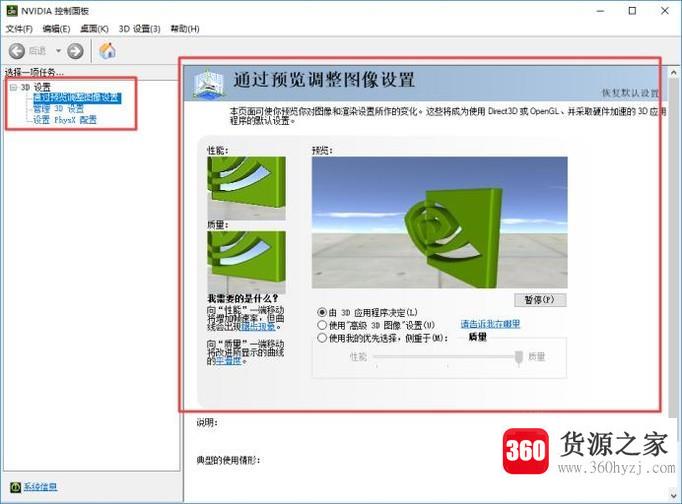
Task: Click the Forward arrow toolbar icon
Action: coord(75,51)
